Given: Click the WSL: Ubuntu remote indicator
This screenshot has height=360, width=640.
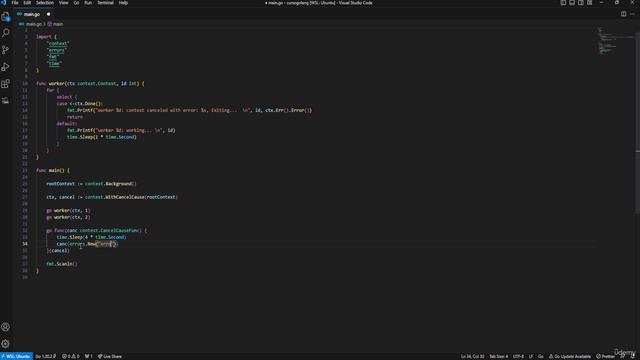Looking at the screenshot, I should 16,356.
